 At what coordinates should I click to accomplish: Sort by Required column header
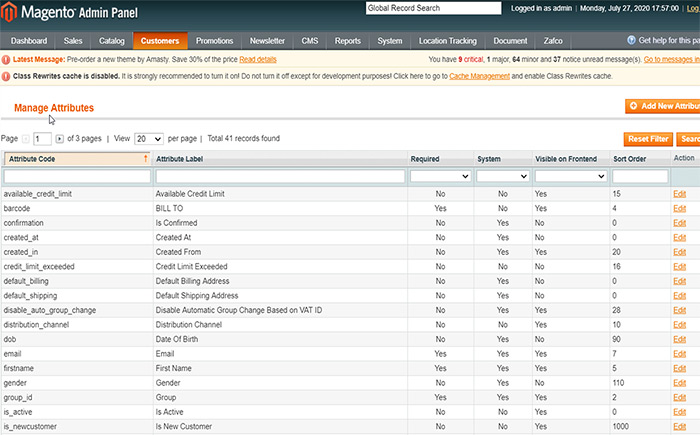click(425, 159)
